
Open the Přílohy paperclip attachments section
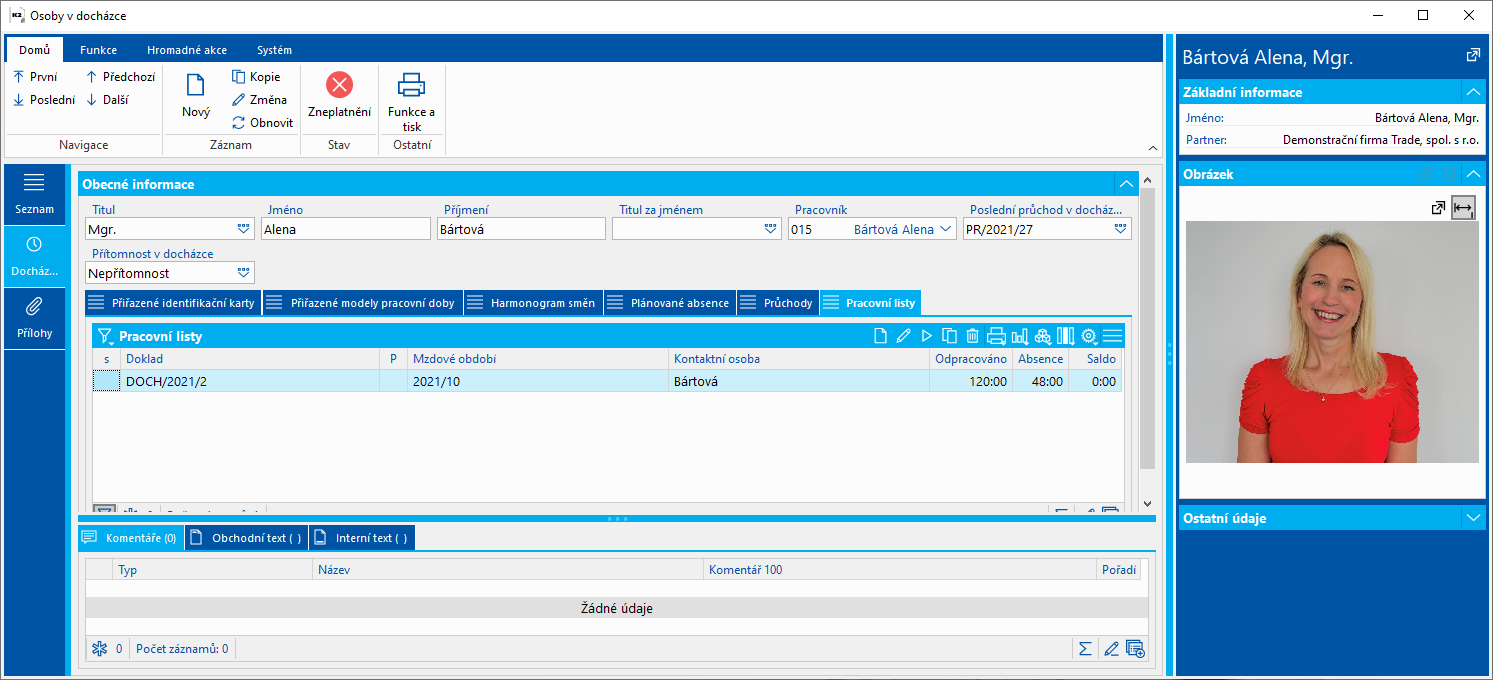click(34, 318)
